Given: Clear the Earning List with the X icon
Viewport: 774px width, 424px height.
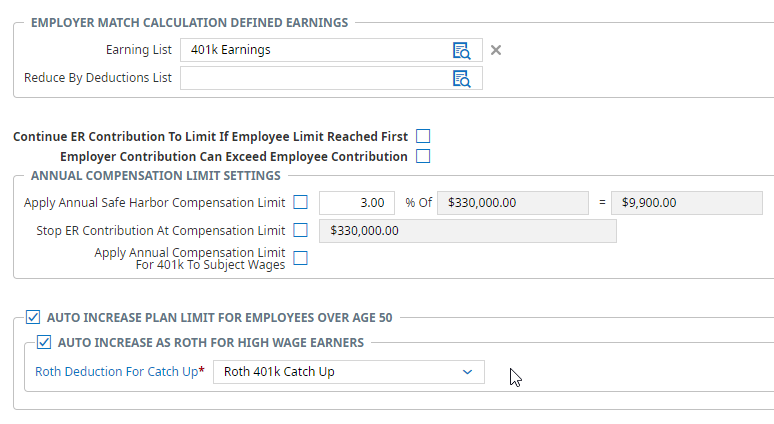Looking at the screenshot, I should click(x=496, y=50).
